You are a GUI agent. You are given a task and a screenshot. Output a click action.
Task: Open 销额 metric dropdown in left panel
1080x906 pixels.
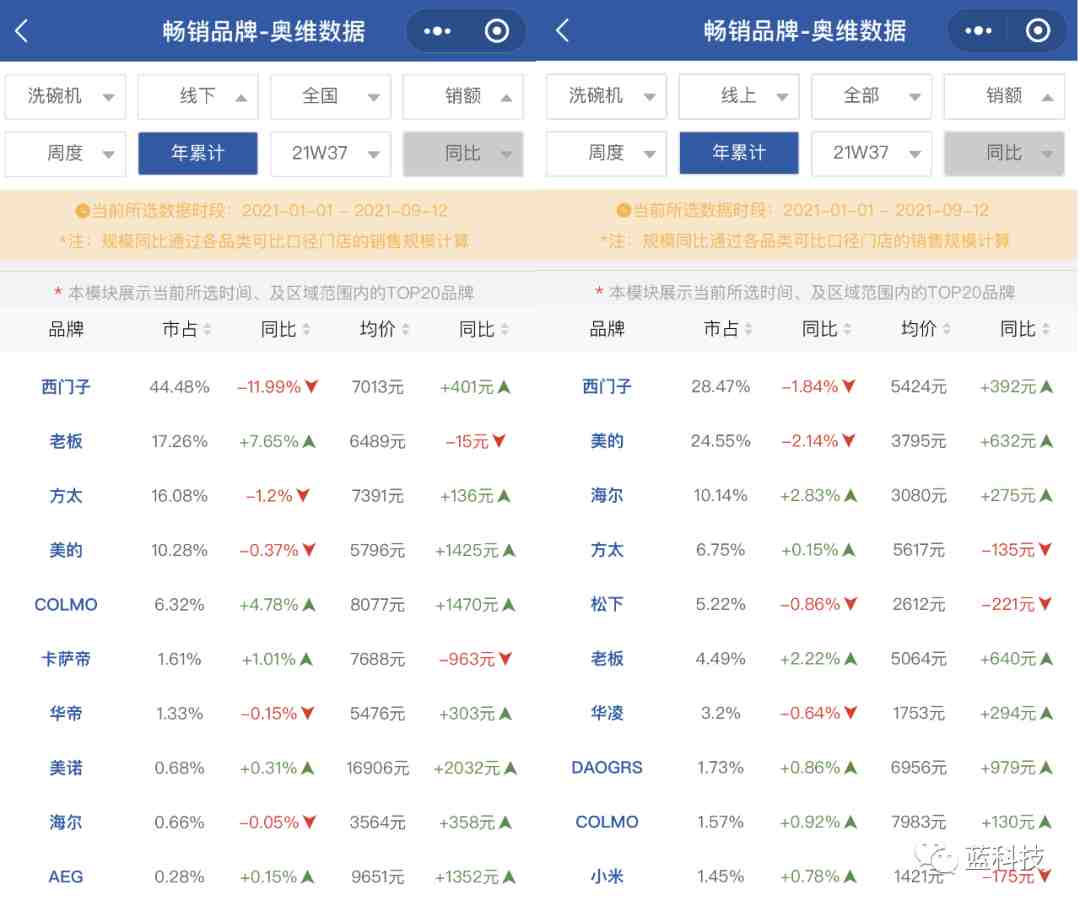coord(463,96)
